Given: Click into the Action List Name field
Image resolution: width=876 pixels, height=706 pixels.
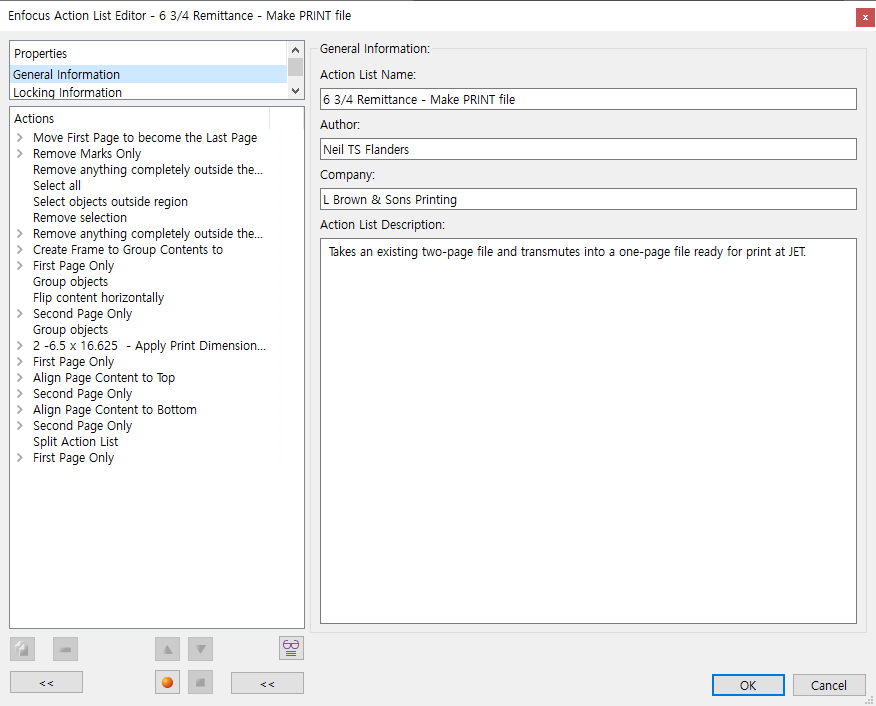Looking at the screenshot, I should pos(588,99).
